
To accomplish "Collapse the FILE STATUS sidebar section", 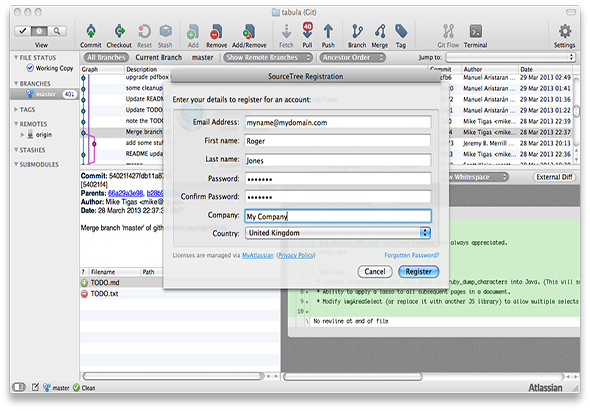I will [16, 58].
